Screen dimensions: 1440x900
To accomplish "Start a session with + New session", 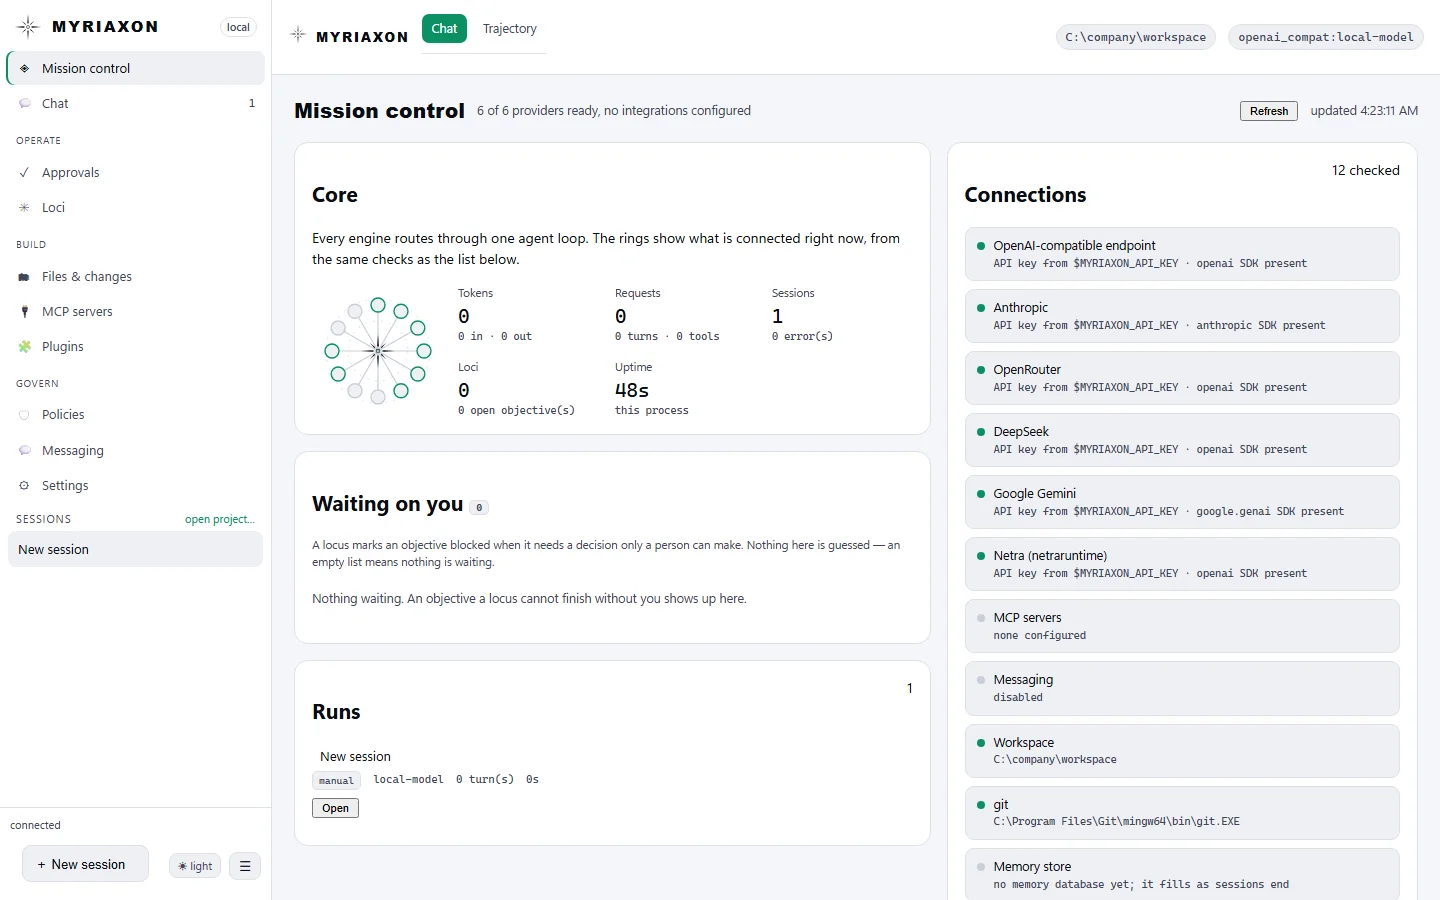I will (85, 864).
